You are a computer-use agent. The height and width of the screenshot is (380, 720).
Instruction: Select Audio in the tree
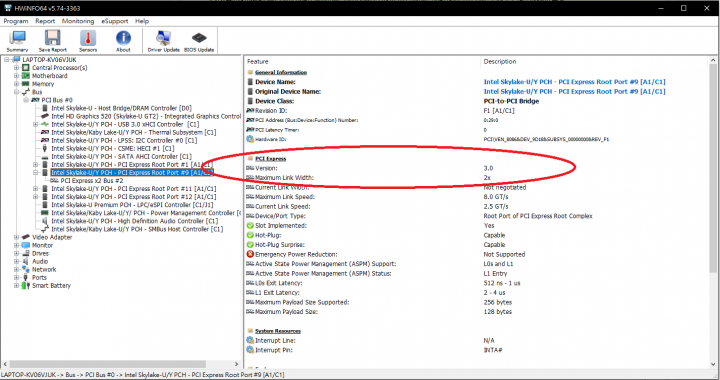[40, 262]
